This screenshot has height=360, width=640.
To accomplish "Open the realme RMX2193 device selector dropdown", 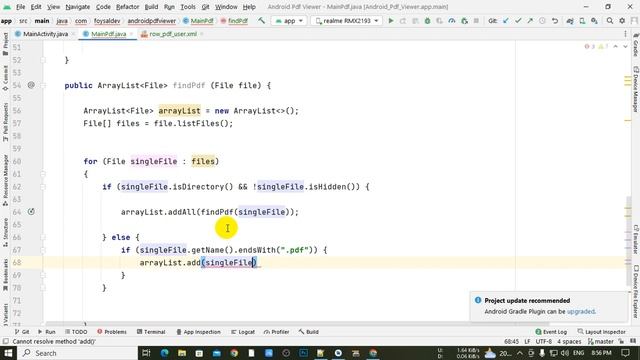I will click(x=346, y=21).
